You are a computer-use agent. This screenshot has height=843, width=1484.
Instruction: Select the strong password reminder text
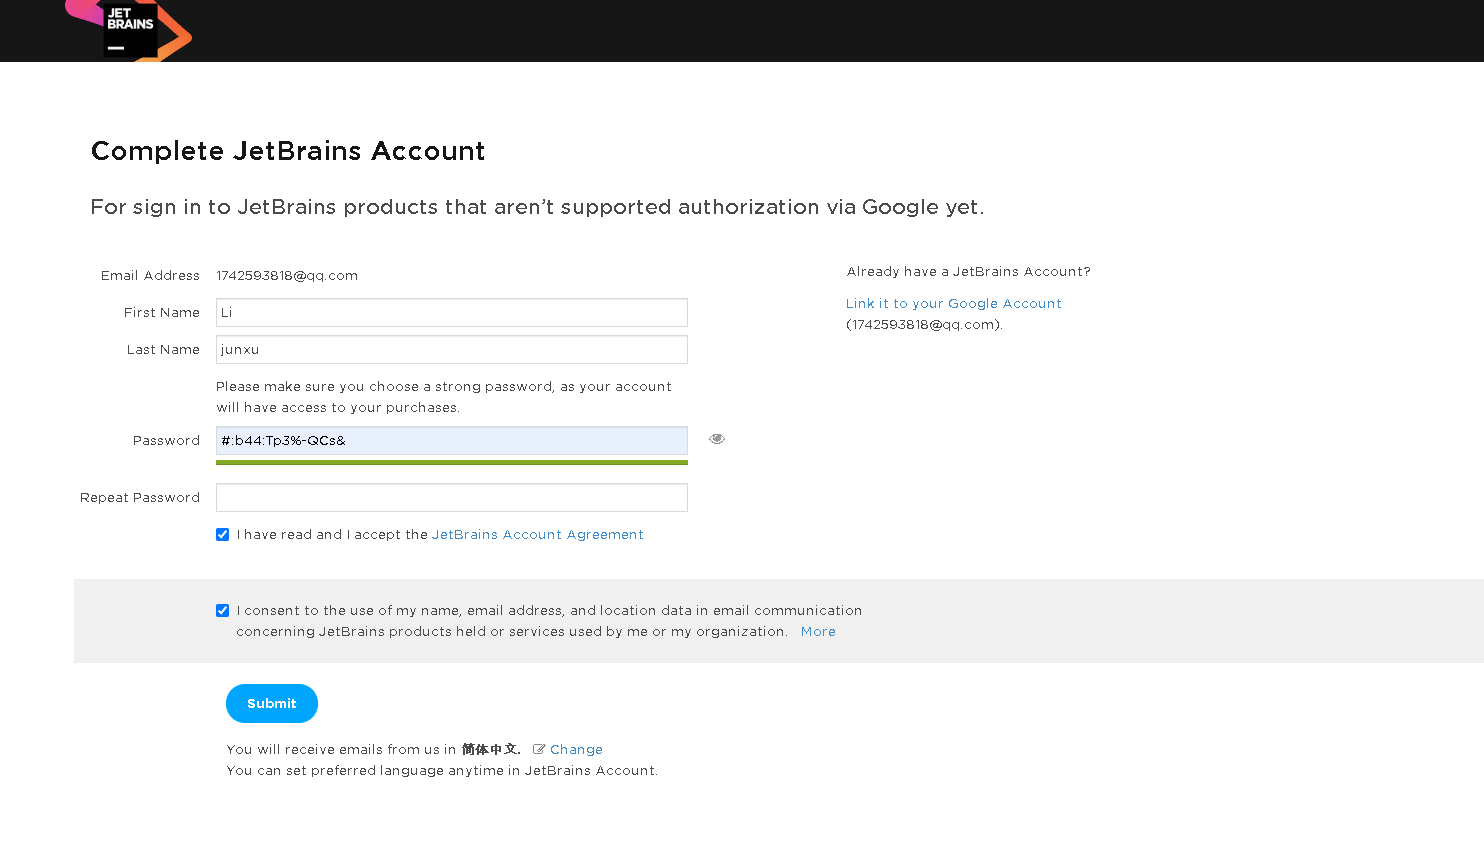444,397
